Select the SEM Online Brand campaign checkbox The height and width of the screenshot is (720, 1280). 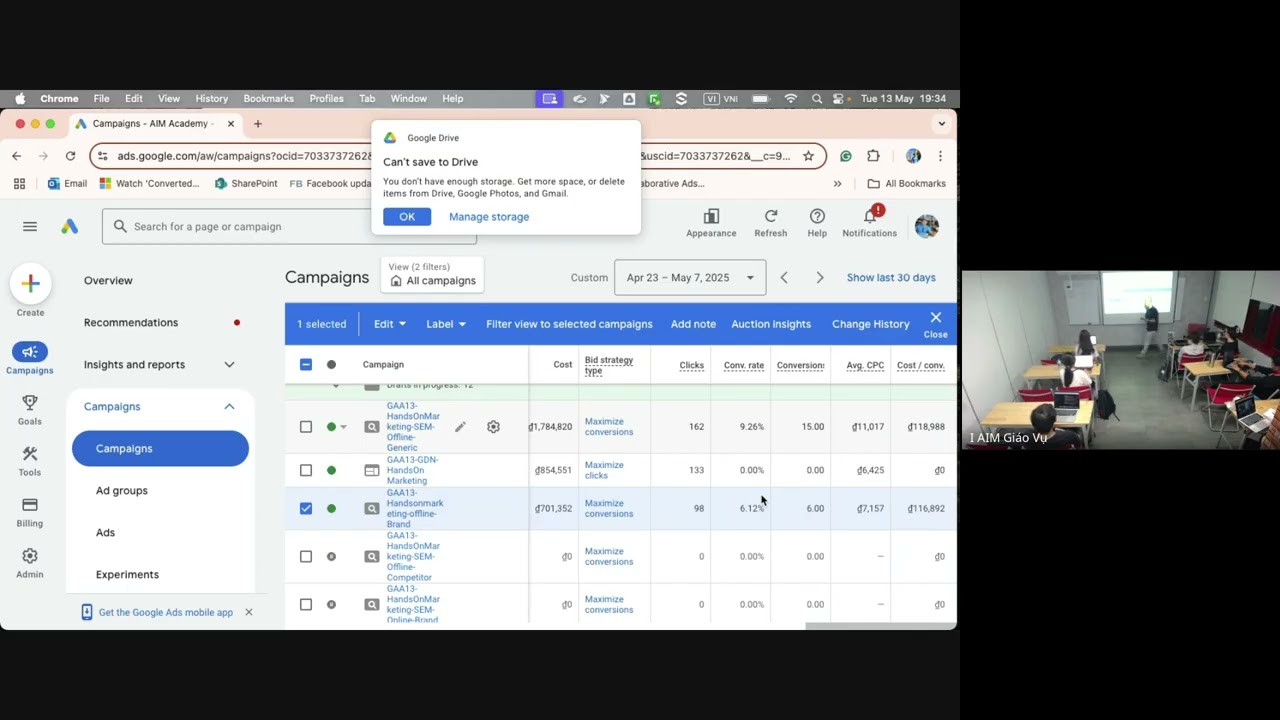coord(306,604)
